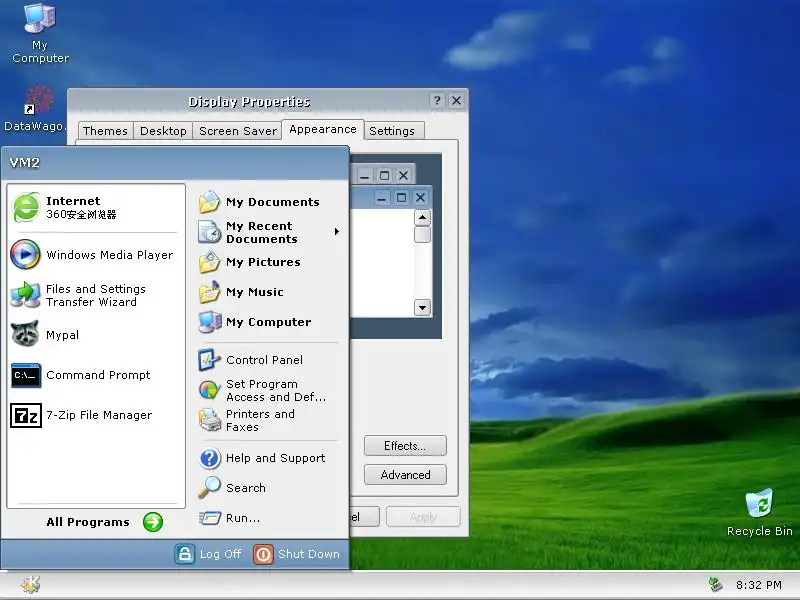Expand My Recent Documents submenu

[x=268, y=232]
